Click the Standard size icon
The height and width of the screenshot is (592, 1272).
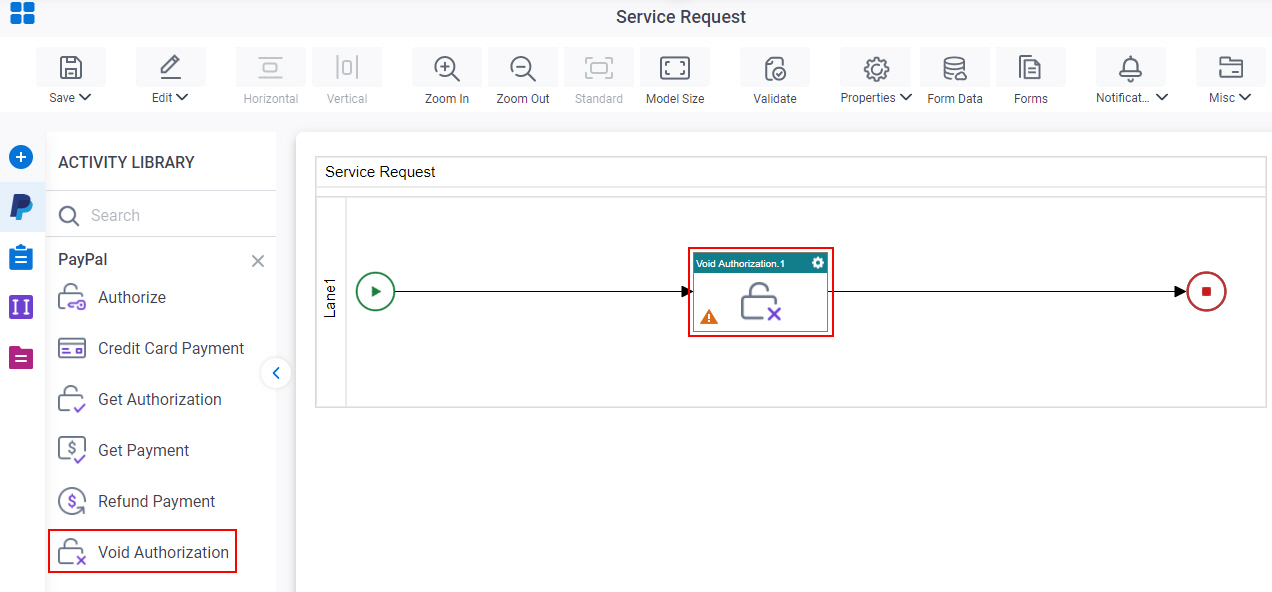[x=599, y=68]
